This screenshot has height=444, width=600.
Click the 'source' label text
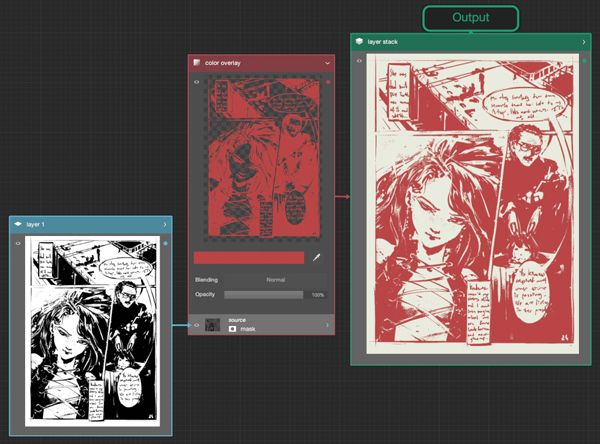coord(237,320)
